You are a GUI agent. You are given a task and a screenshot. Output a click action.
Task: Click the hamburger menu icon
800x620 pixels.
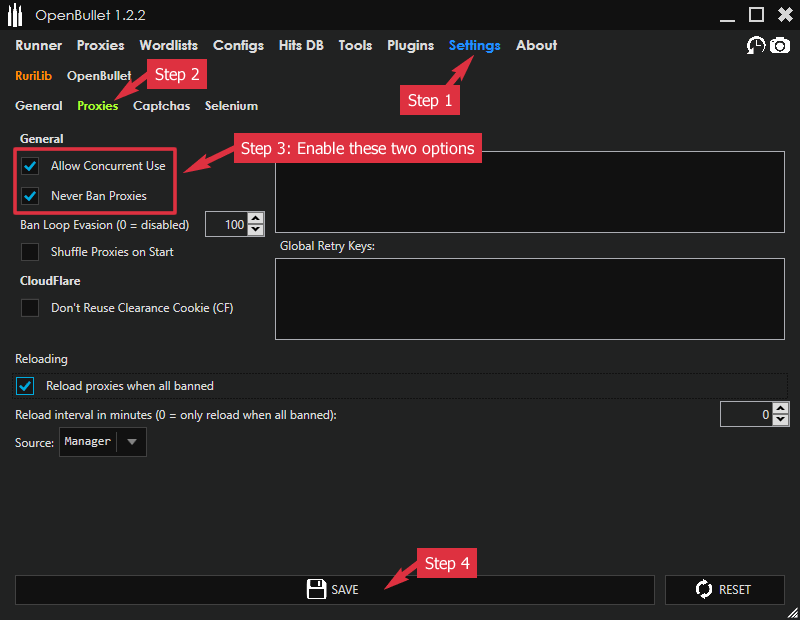tap(15, 14)
